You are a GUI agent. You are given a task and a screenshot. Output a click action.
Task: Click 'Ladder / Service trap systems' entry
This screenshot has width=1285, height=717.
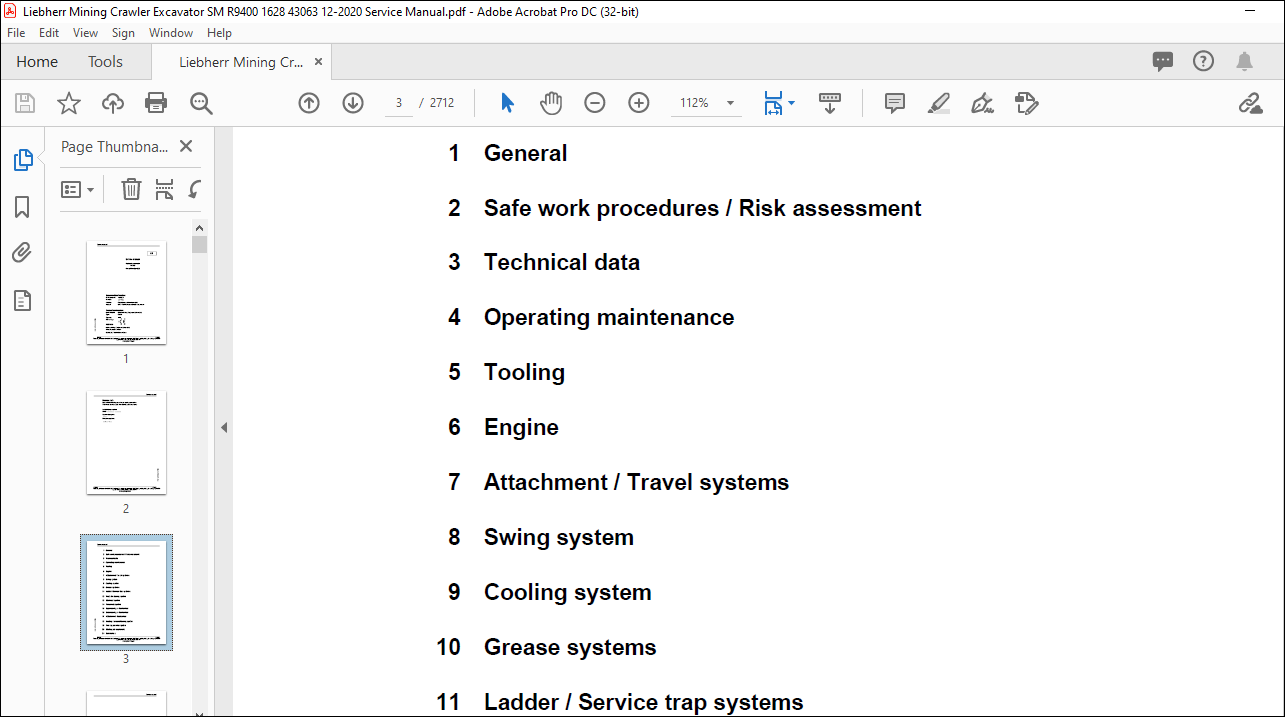(643, 702)
